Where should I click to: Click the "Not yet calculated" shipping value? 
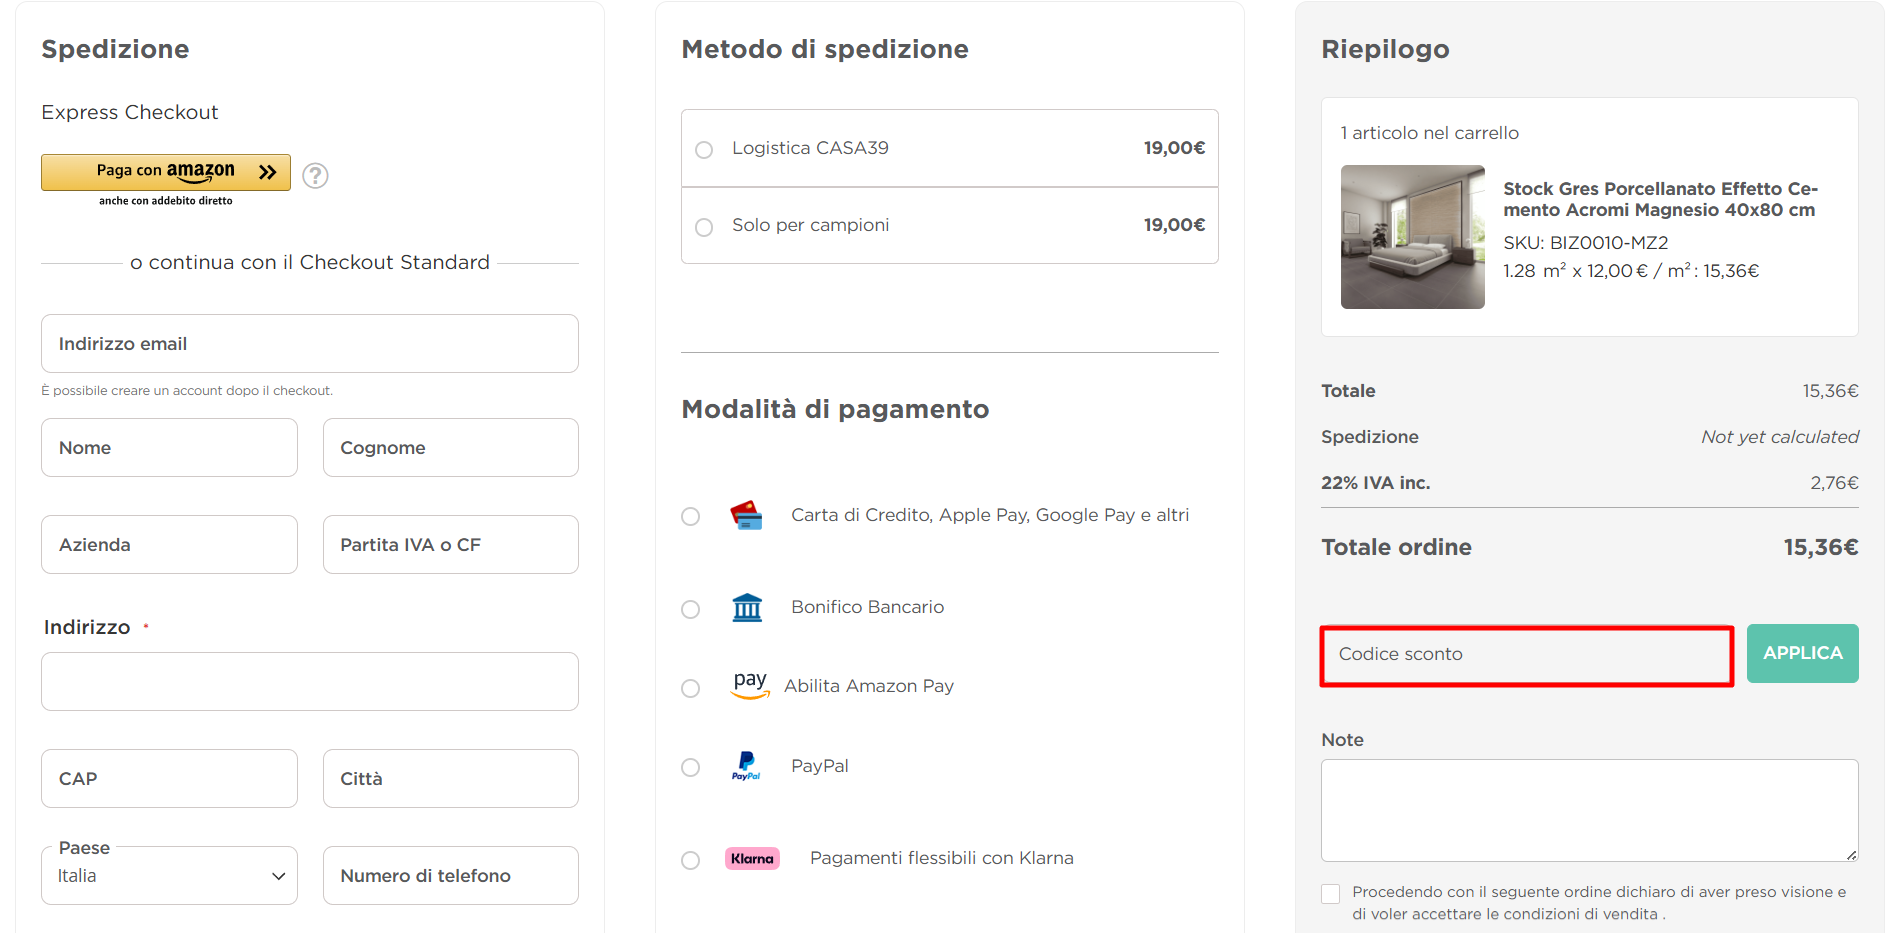[1779, 437]
